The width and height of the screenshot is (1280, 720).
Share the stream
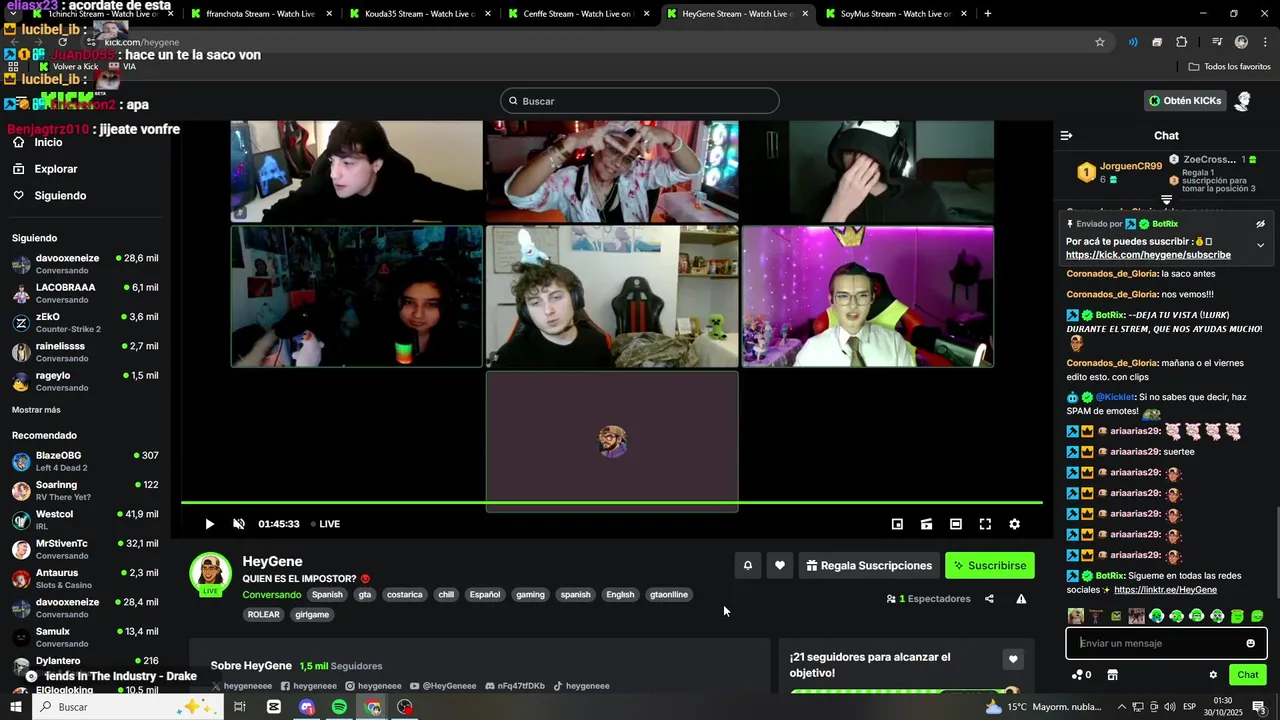989,599
